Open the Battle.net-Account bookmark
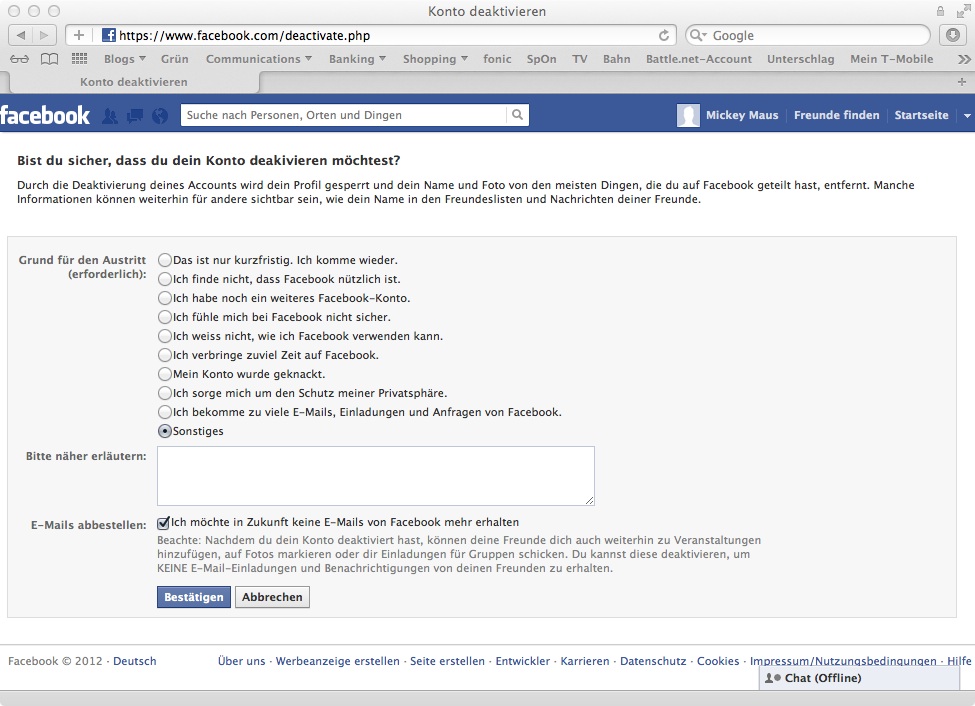Screen dimensions: 975x706 pyautogui.click(x=699, y=59)
